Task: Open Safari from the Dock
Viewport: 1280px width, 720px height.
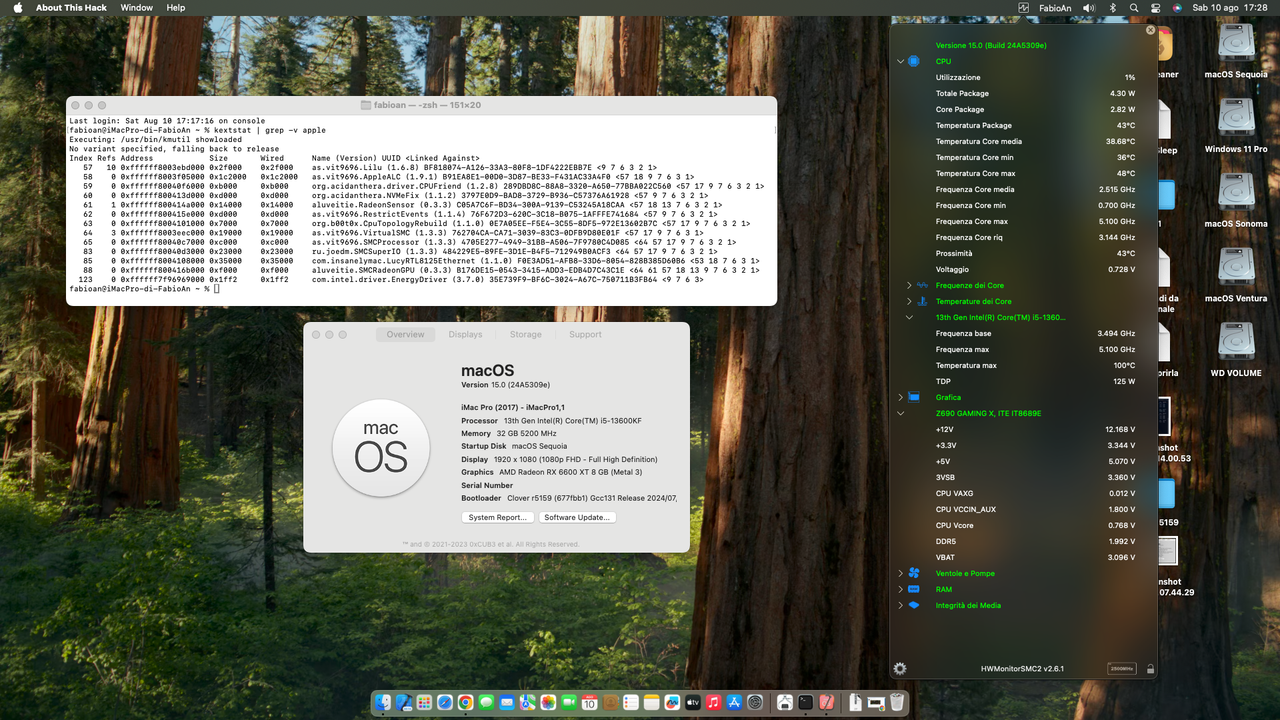Action: point(445,703)
